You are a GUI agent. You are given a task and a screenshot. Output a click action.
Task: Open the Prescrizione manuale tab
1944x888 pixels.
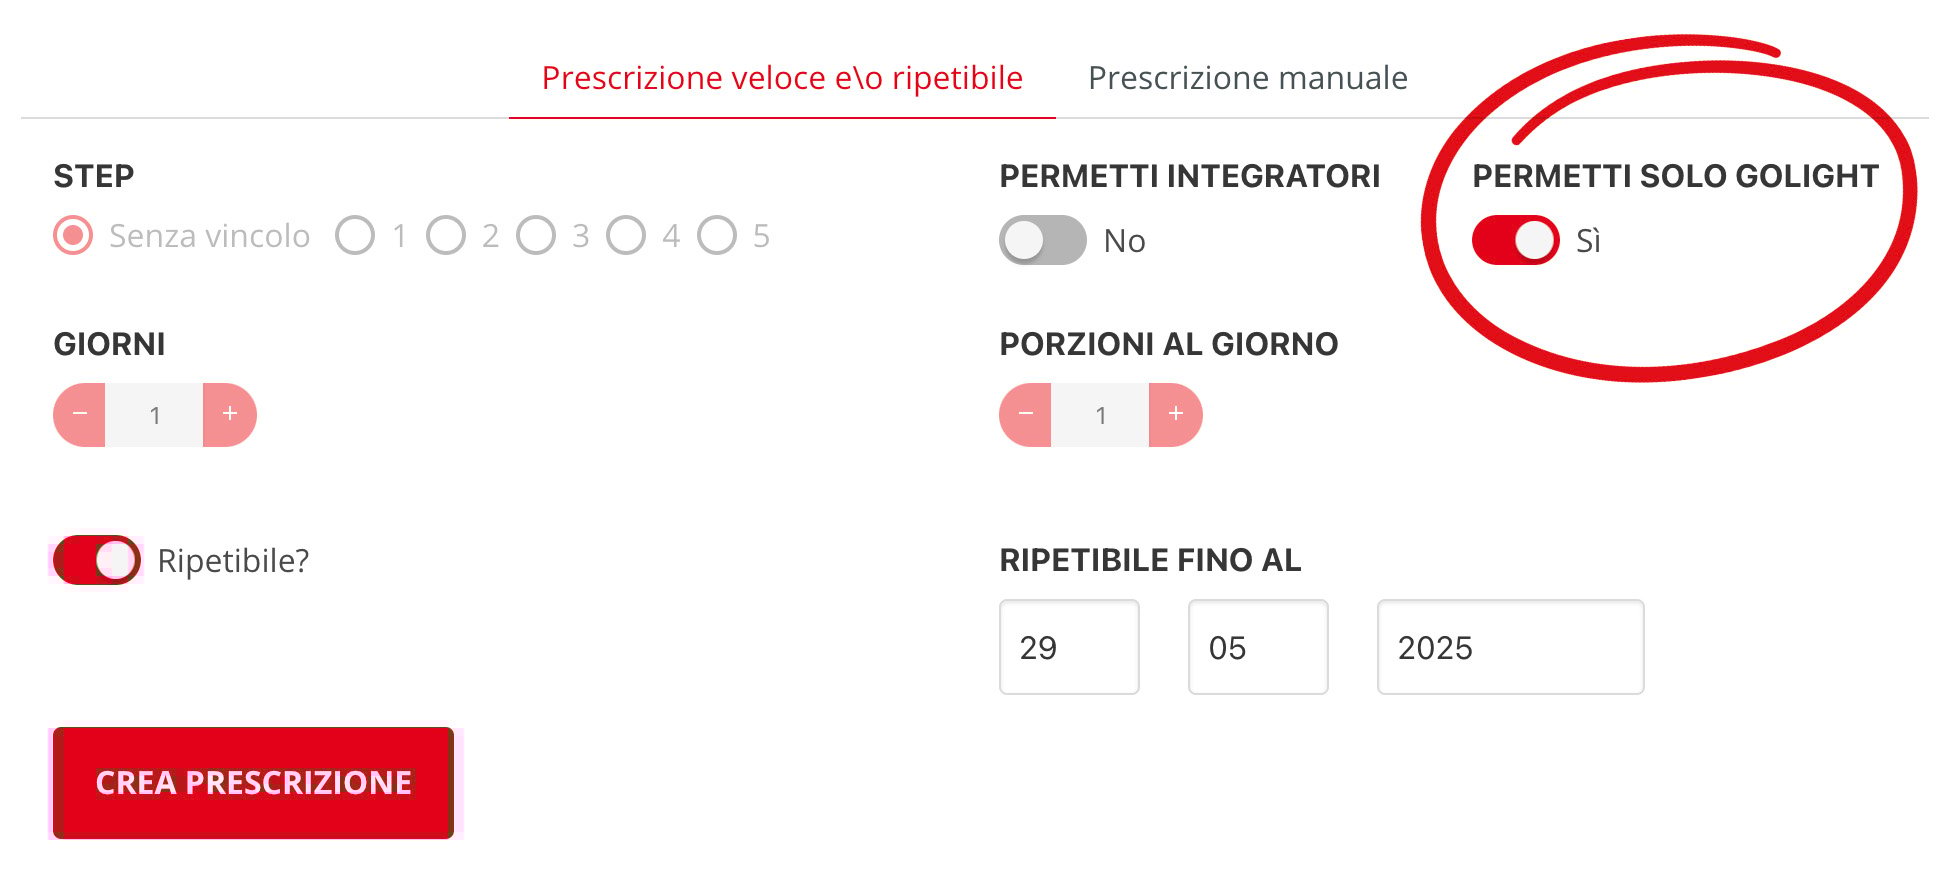(x=1247, y=78)
